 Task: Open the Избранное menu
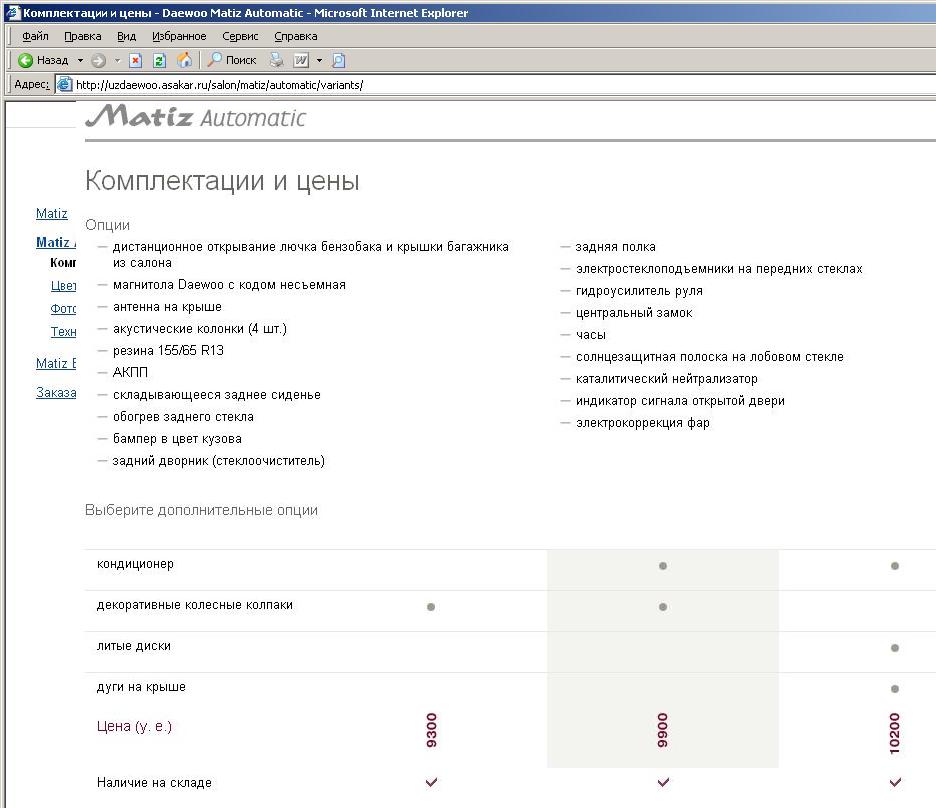pos(179,36)
